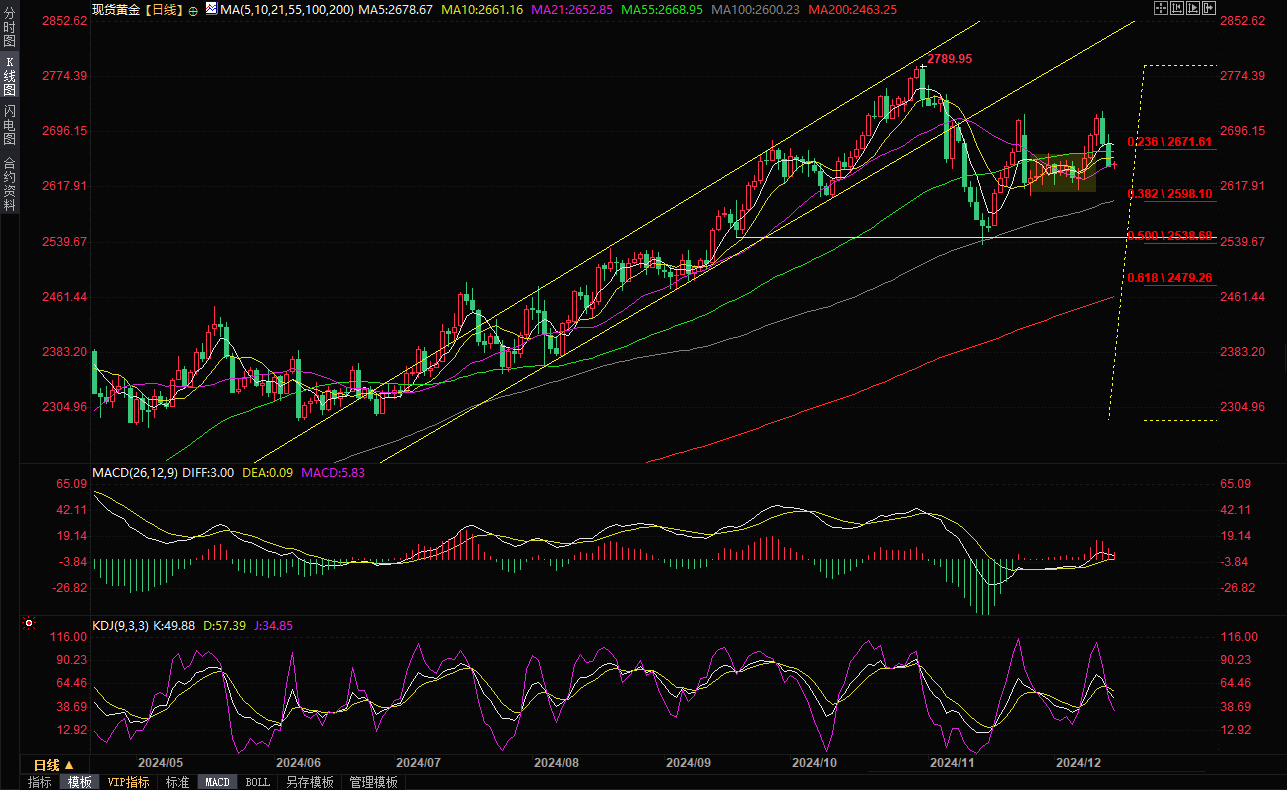Click the expand-chart-range icon with play arrow

coord(1193,8)
